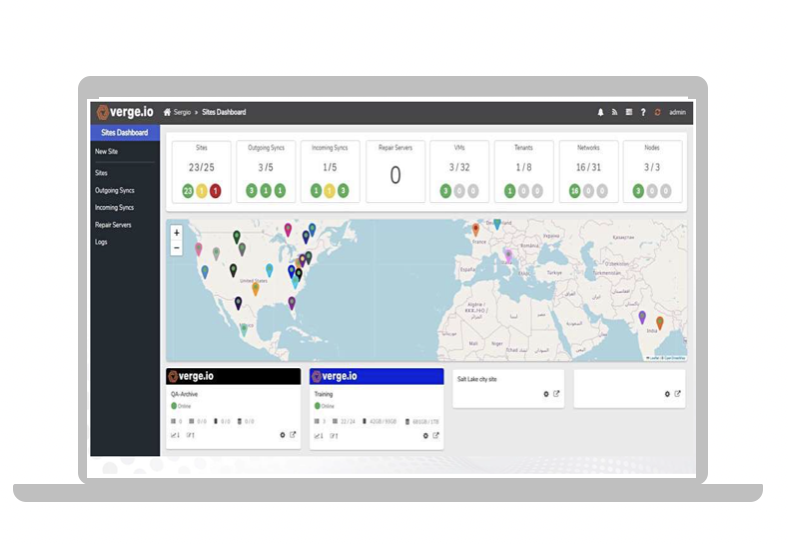Open the Repair Servers summary card

(x=395, y=171)
